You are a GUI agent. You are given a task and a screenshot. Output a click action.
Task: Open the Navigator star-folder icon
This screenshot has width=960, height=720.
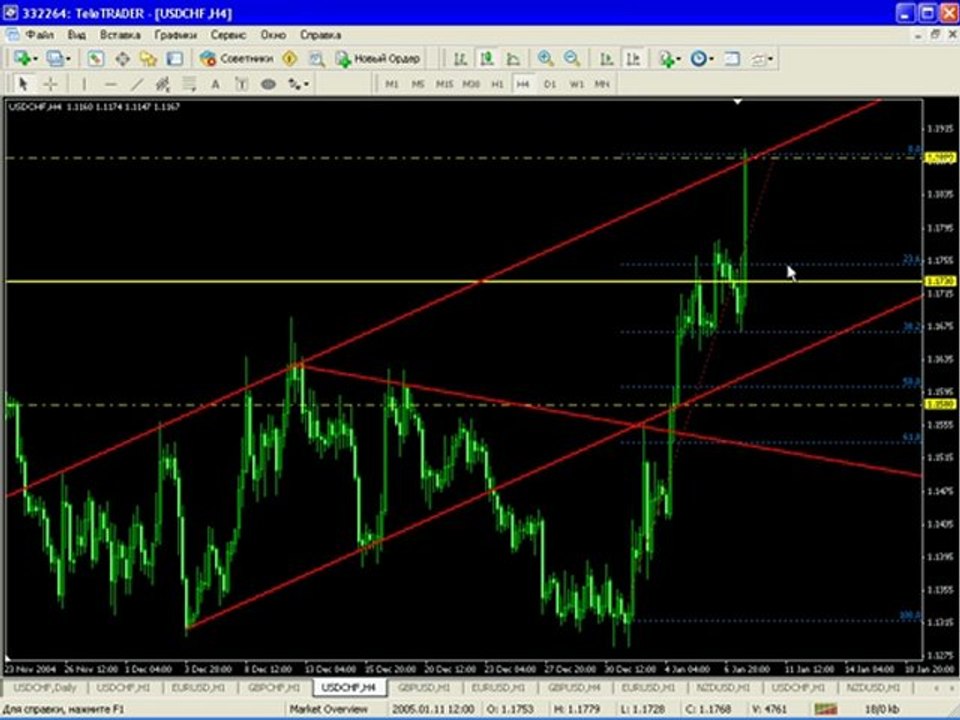[x=149, y=59]
